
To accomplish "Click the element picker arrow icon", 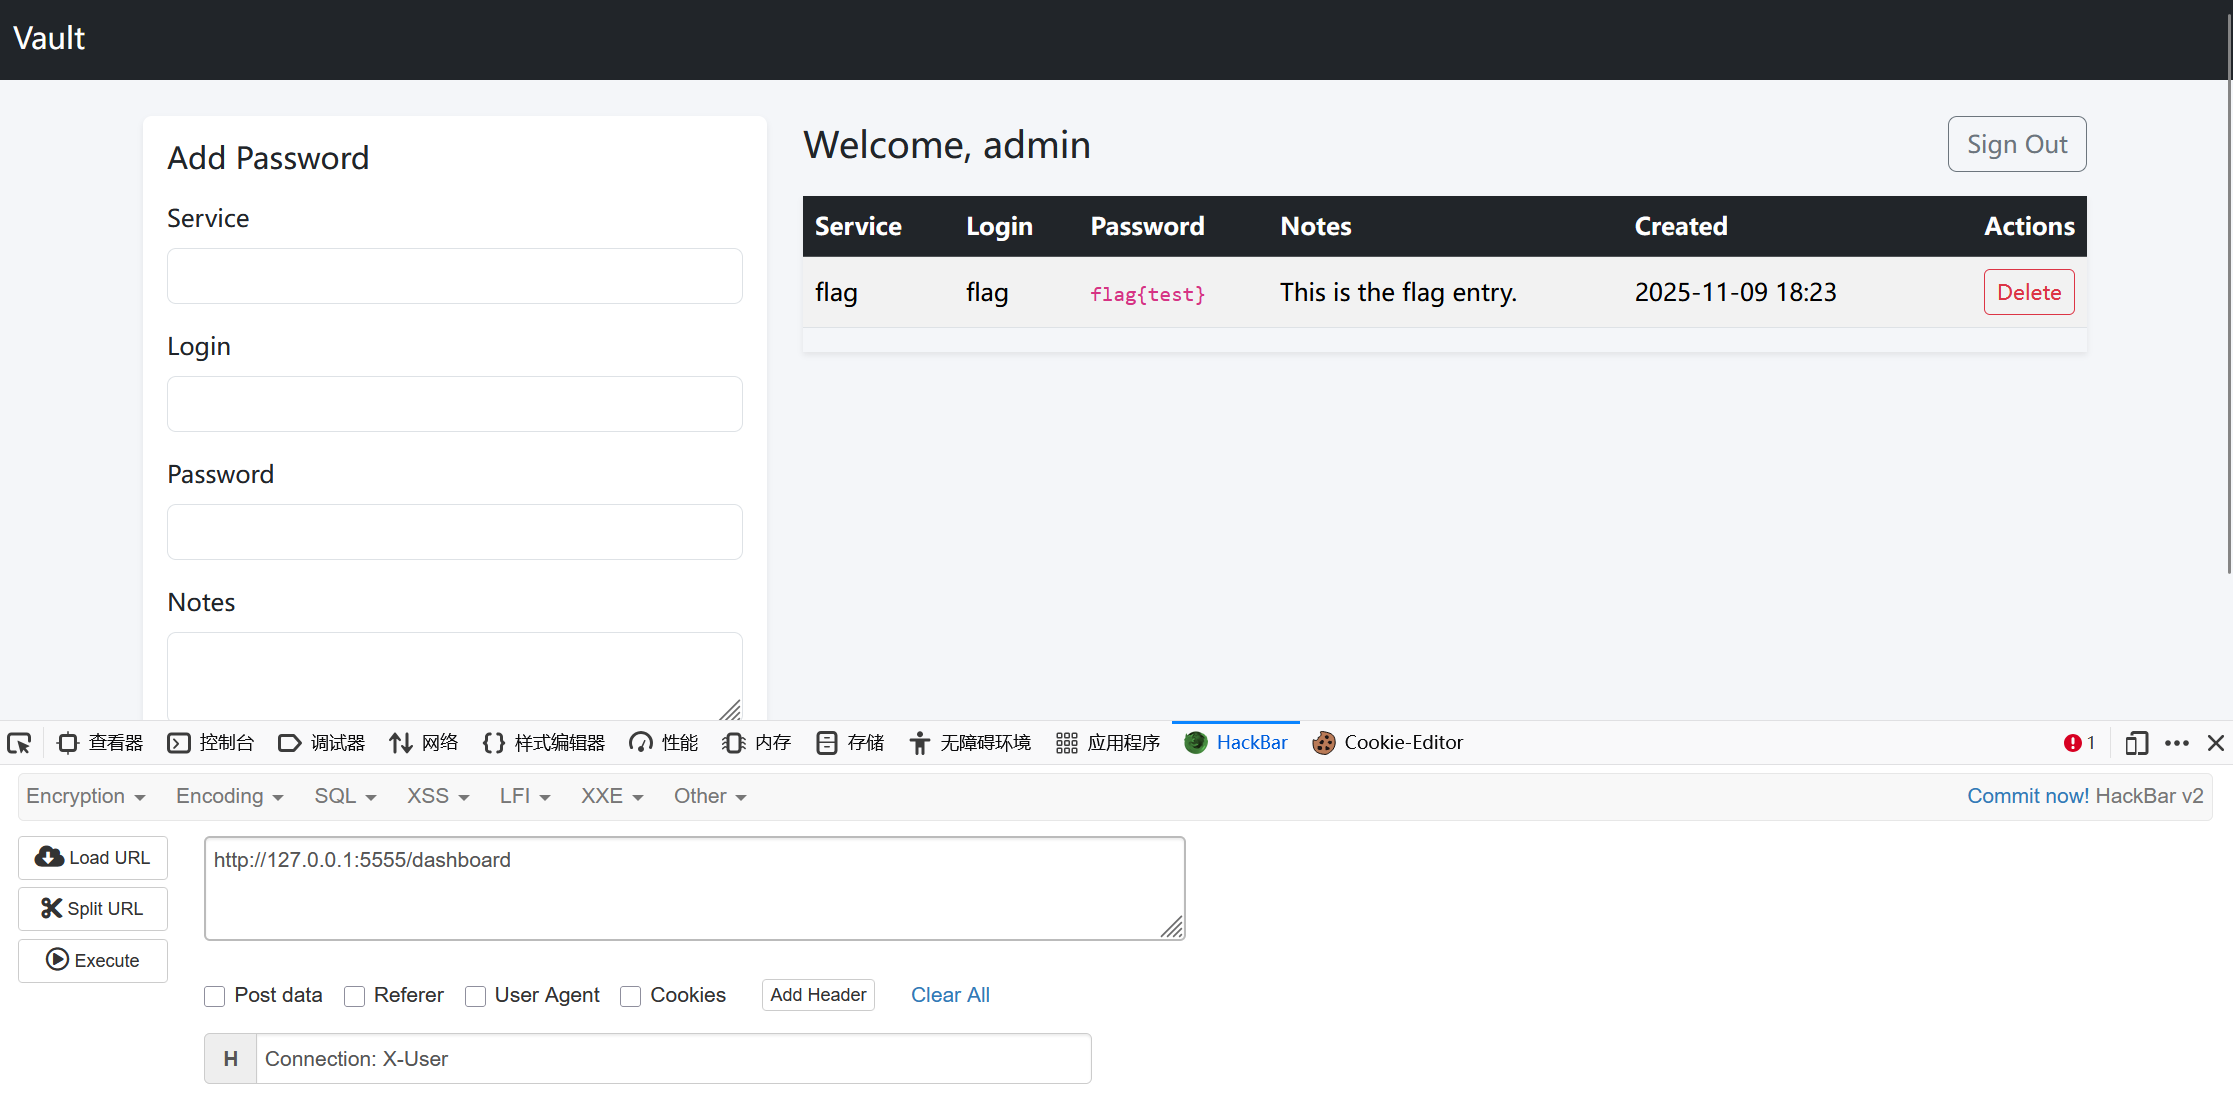I will coord(19,743).
